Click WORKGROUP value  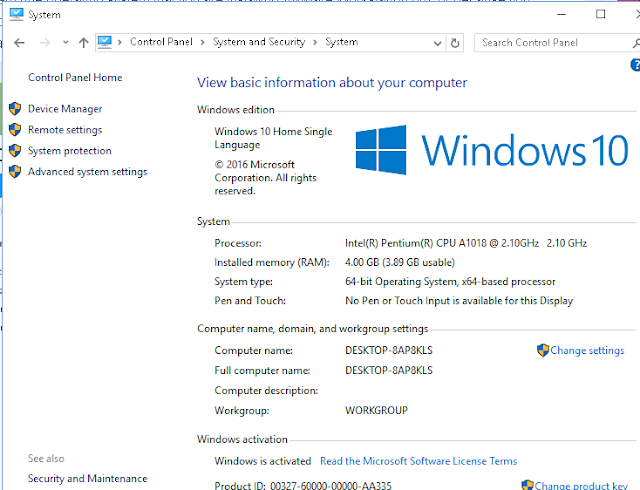point(376,410)
